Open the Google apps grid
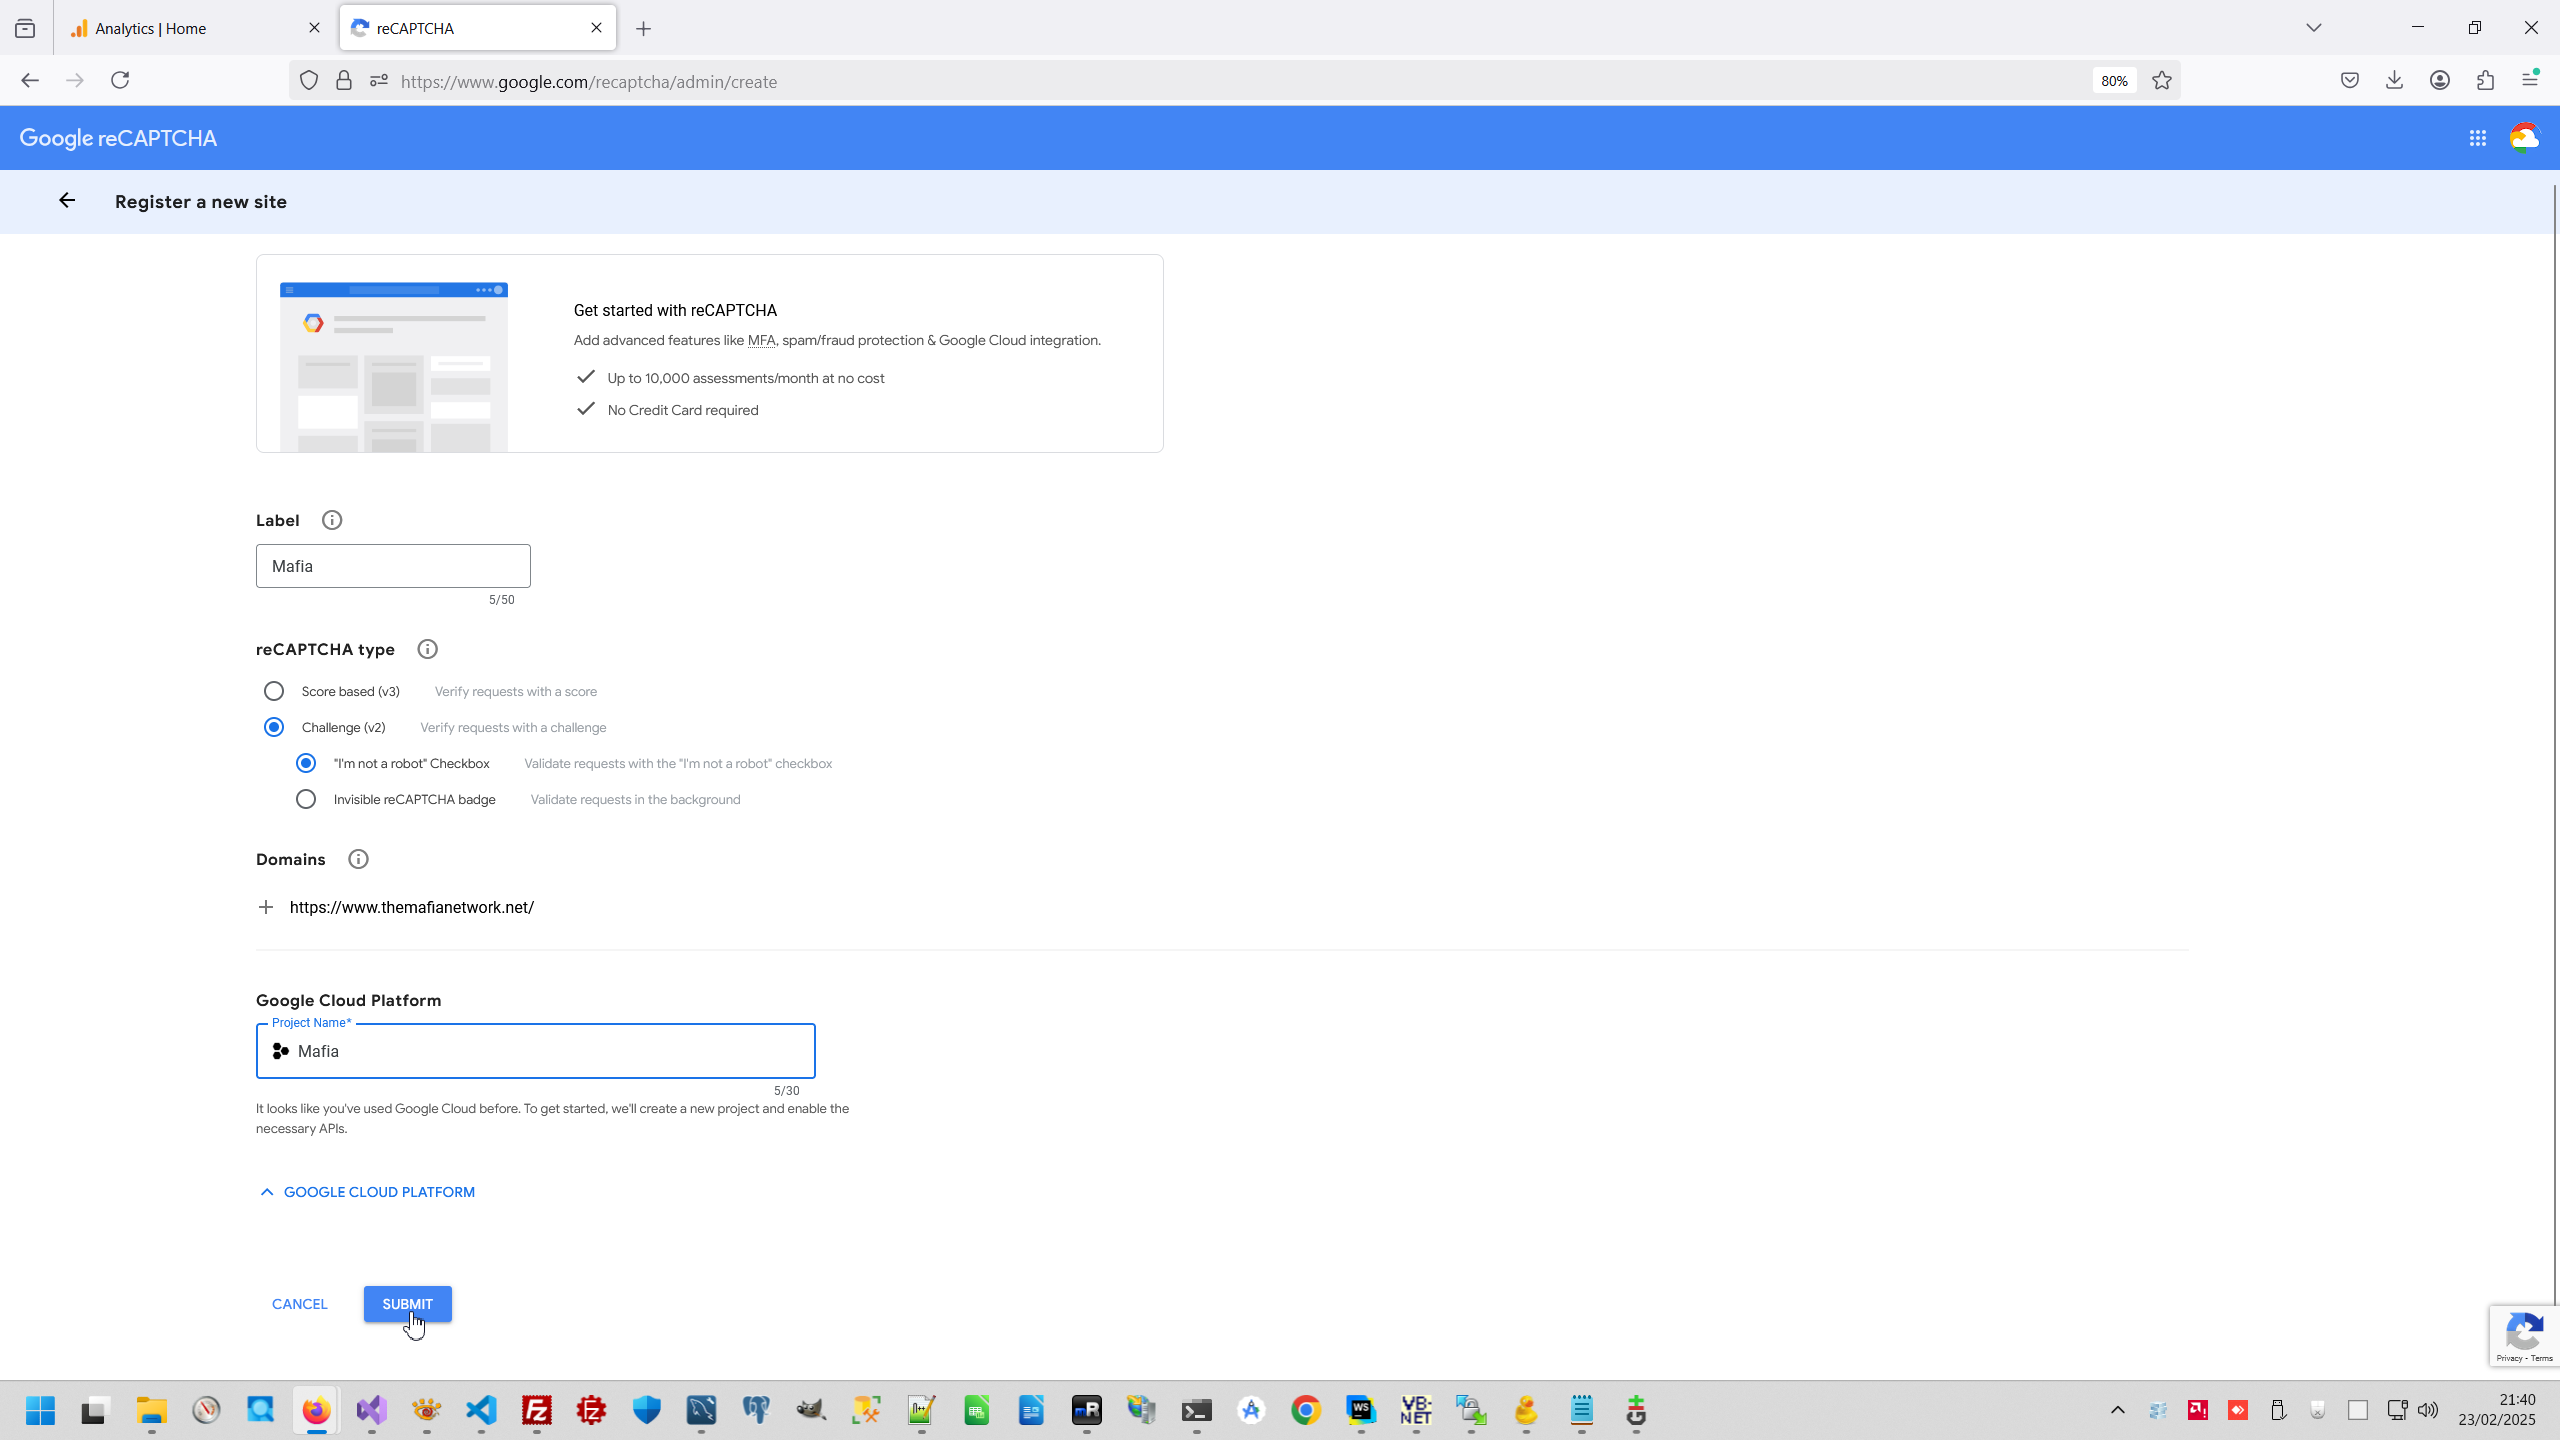The image size is (2560, 1440). click(x=2477, y=138)
